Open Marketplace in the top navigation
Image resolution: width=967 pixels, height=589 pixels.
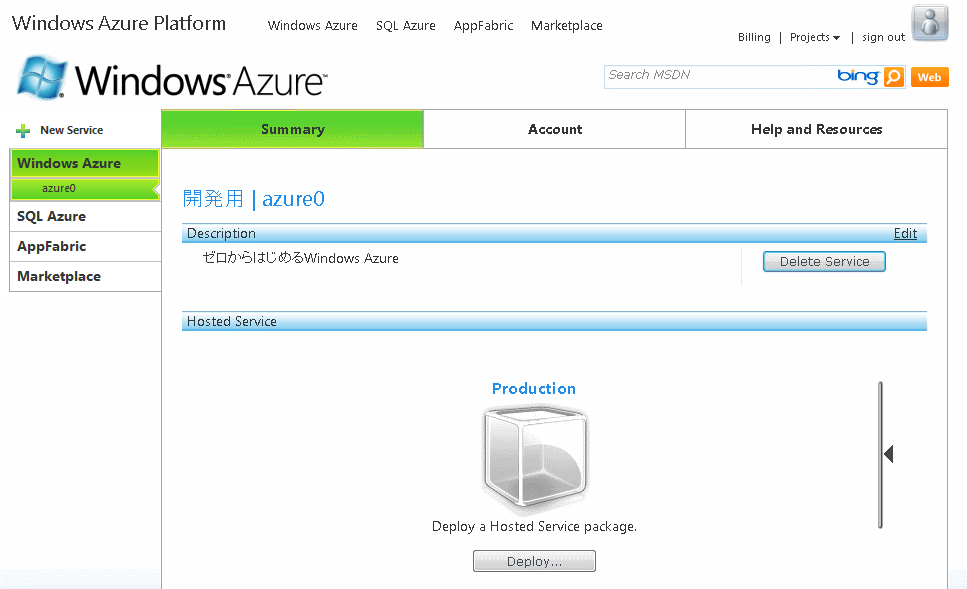tap(567, 25)
